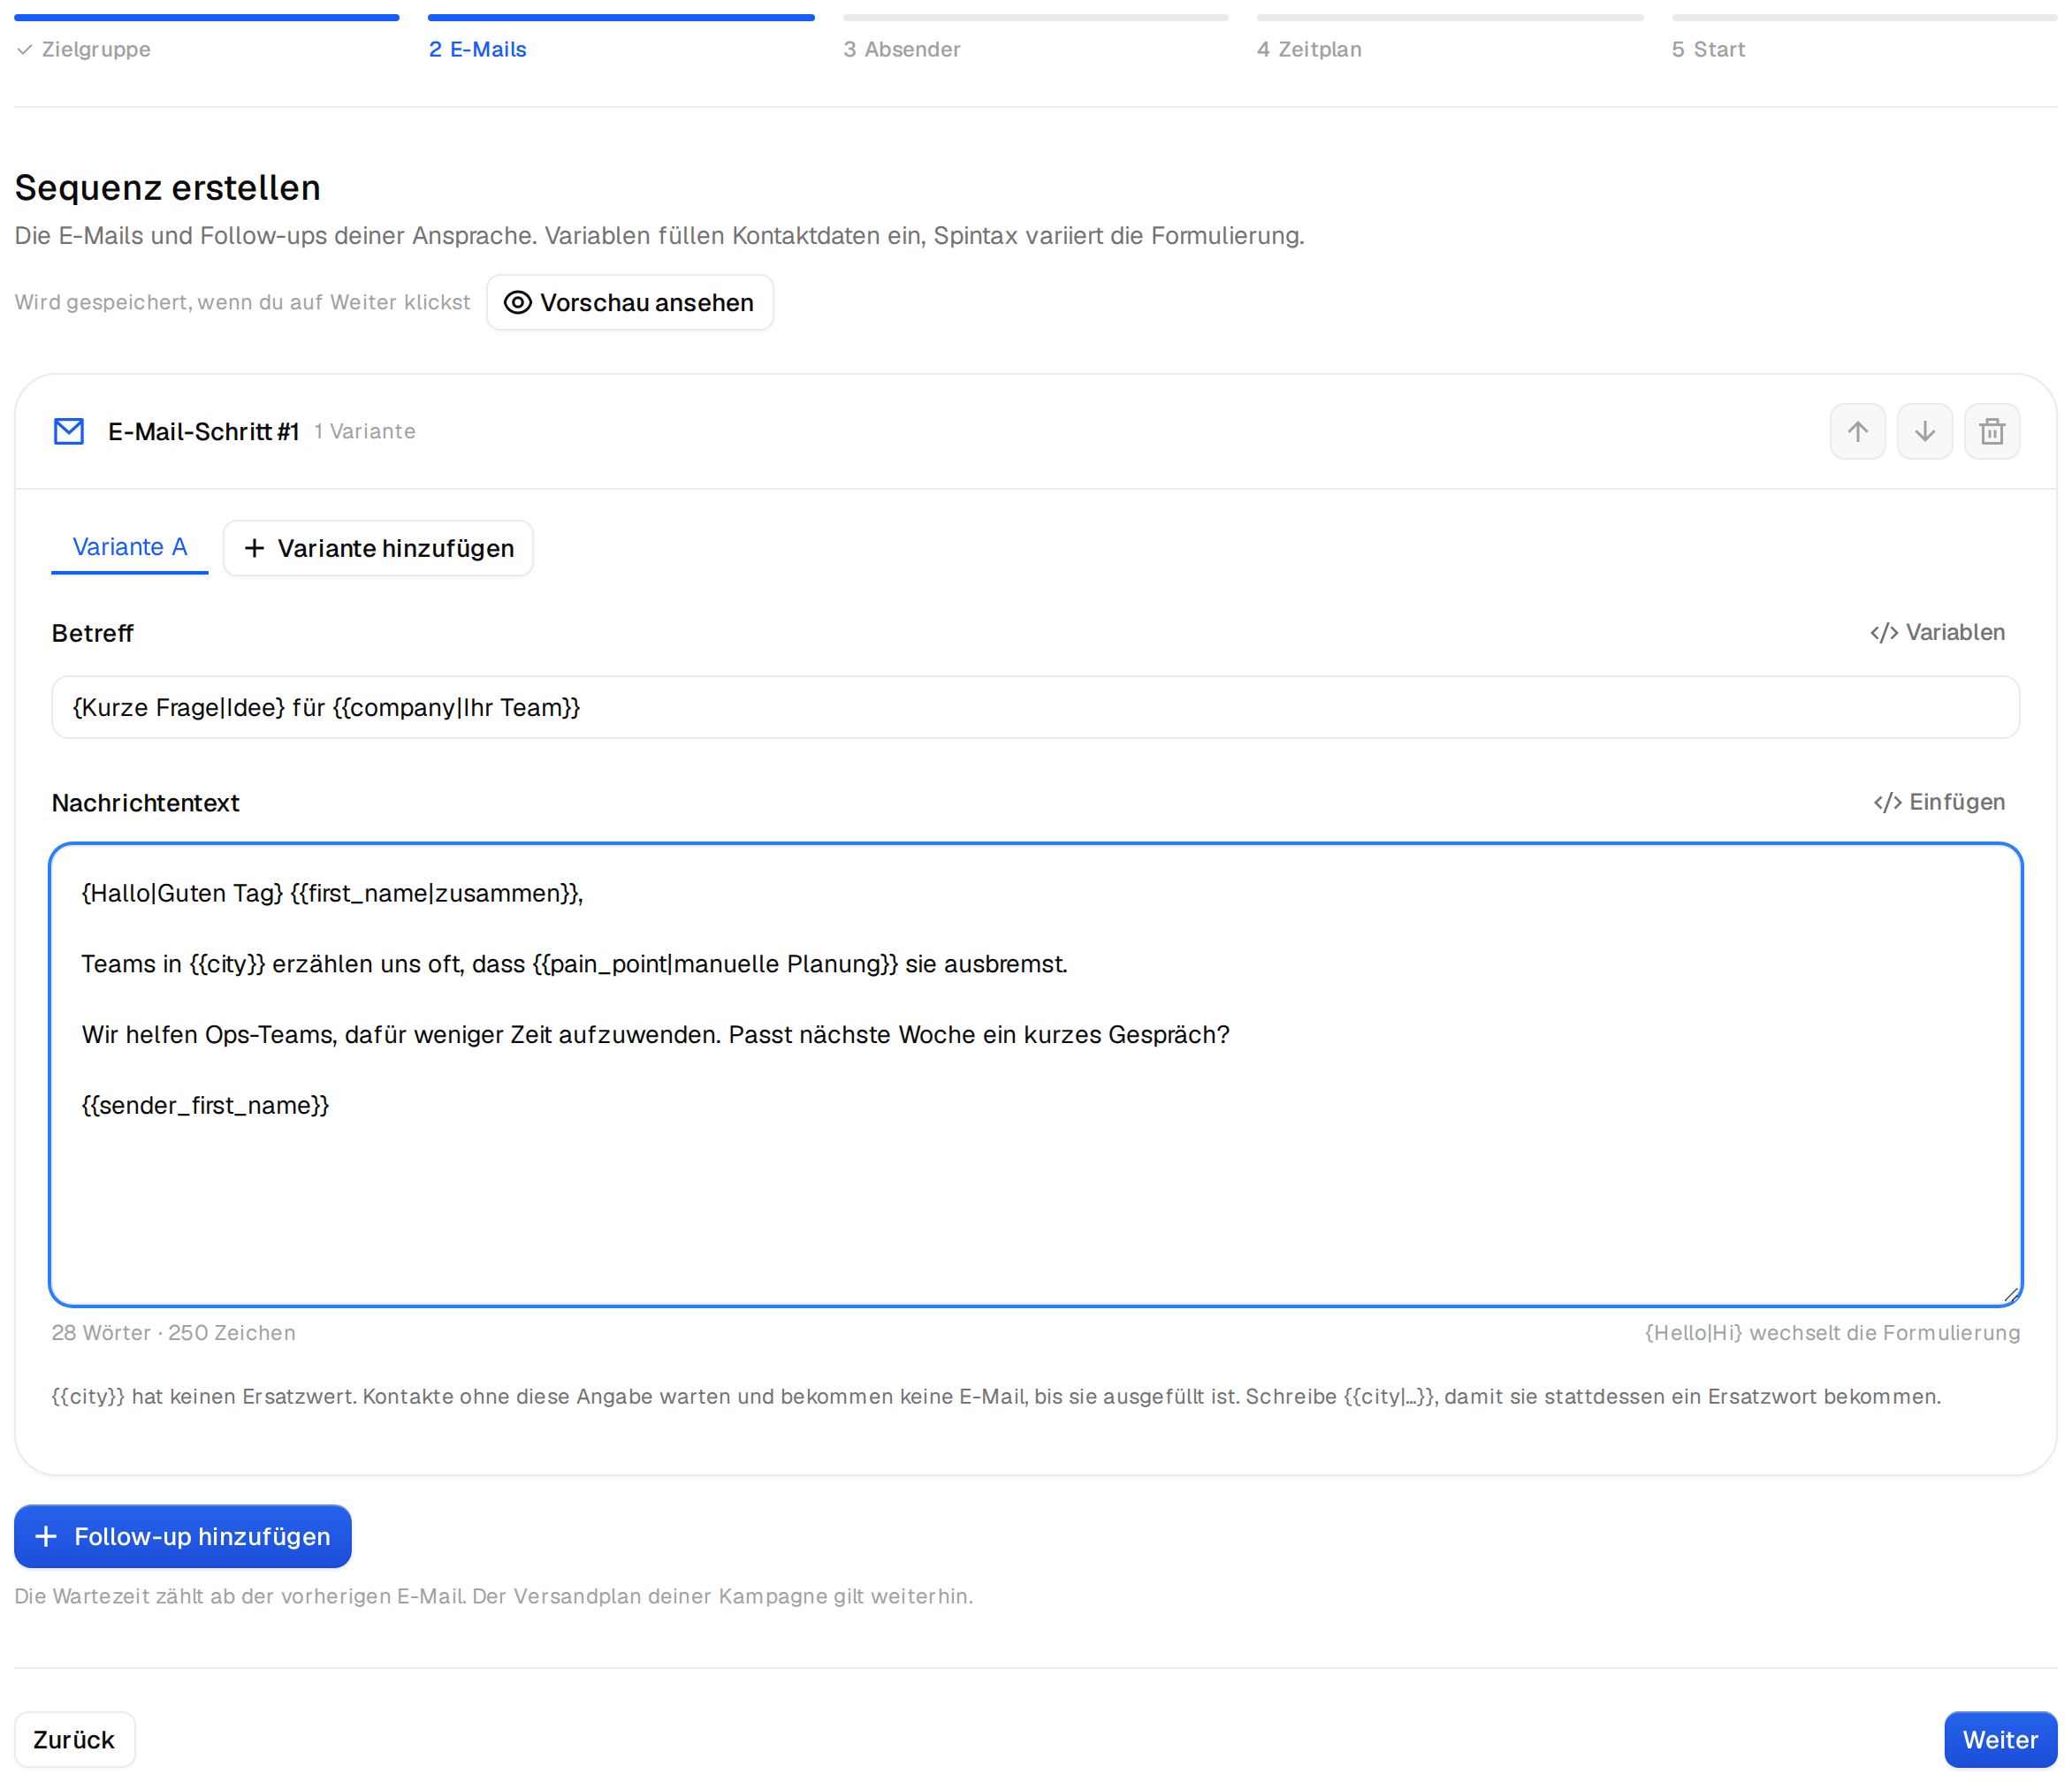Click into the Nachrichtentext textarea

click(1035, 1075)
